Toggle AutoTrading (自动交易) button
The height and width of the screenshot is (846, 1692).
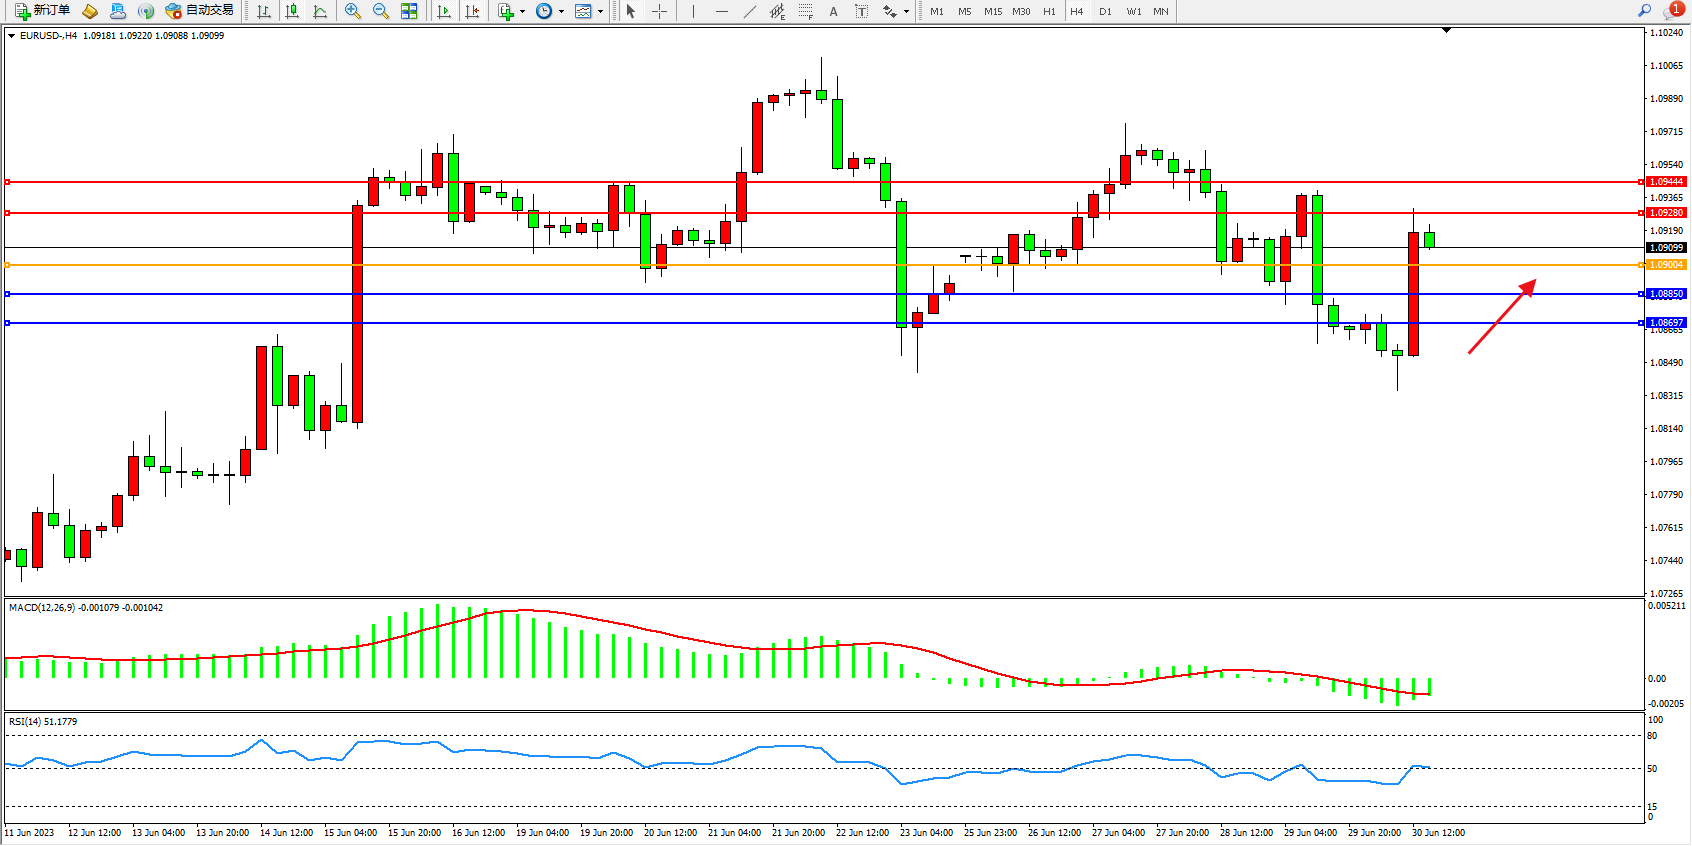tap(200, 11)
